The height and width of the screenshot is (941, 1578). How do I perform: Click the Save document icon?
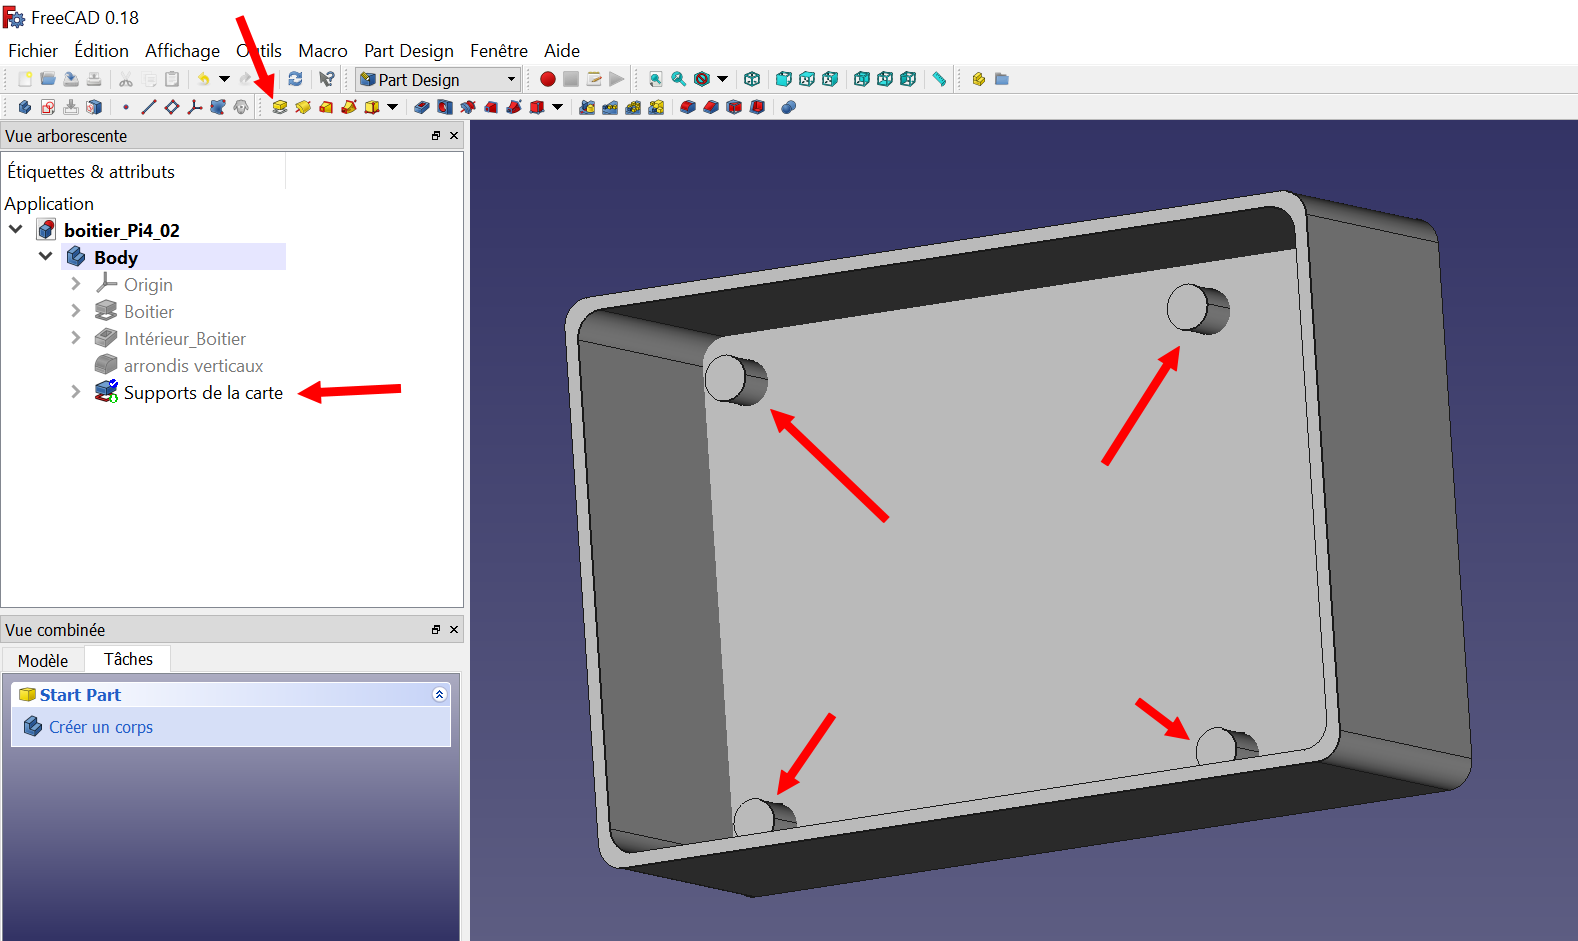click(x=71, y=79)
